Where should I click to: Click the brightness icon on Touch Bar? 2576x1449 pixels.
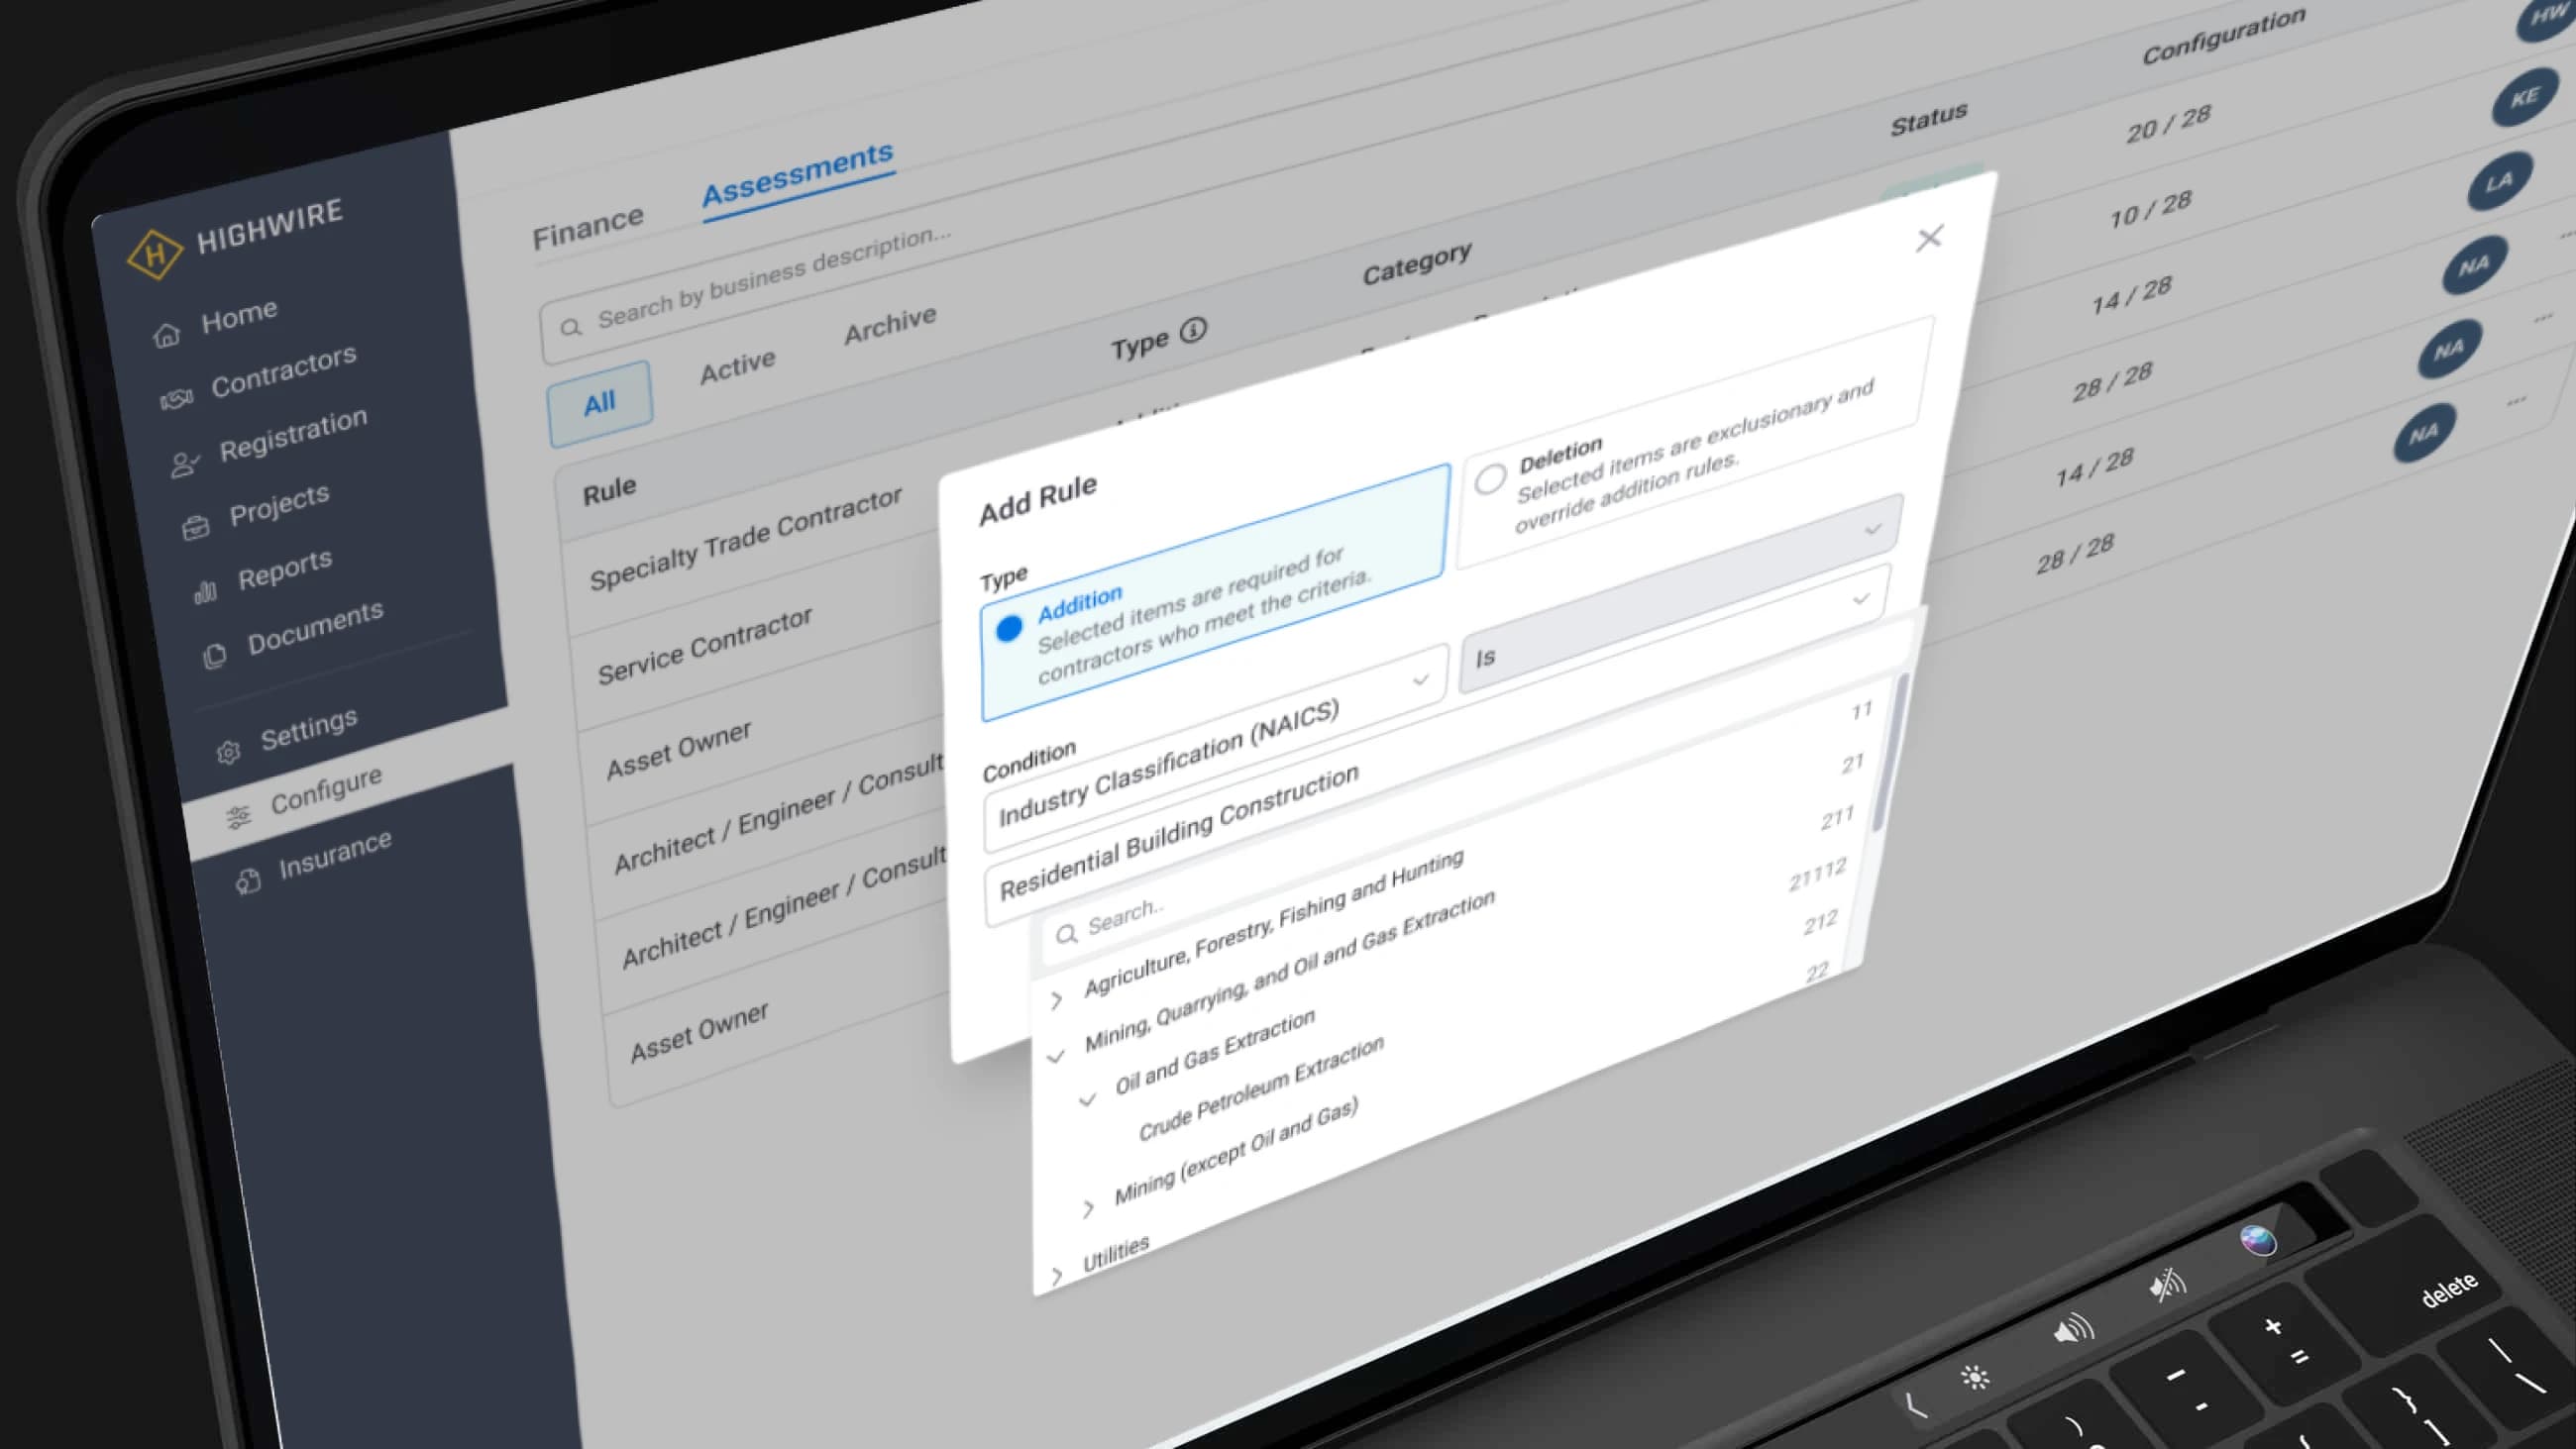coord(1974,1378)
